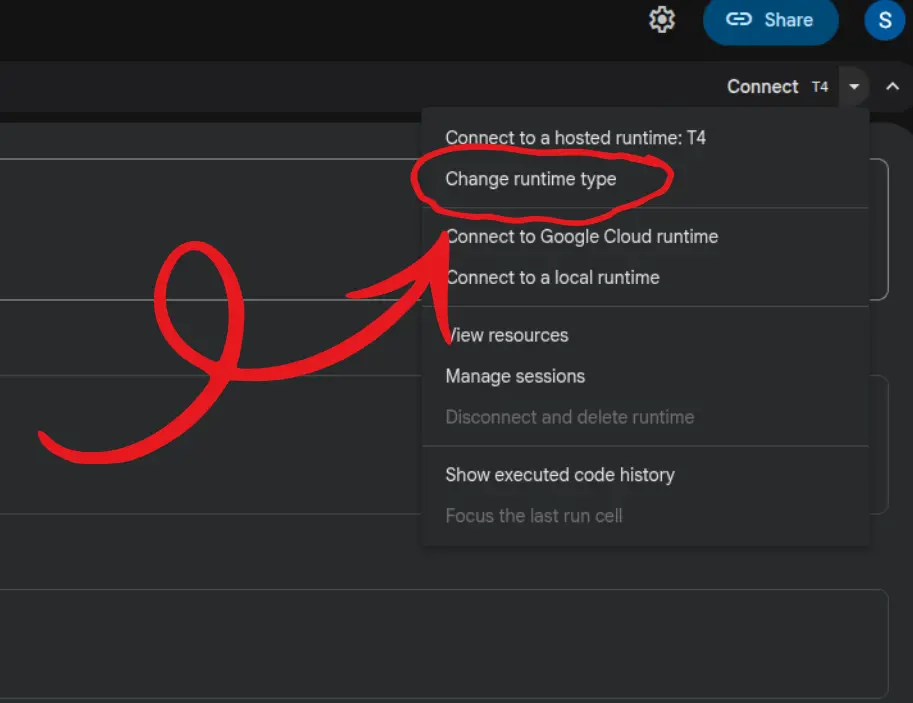Click the S avatar to switch accounts

pyautogui.click(x=884, y=19)
